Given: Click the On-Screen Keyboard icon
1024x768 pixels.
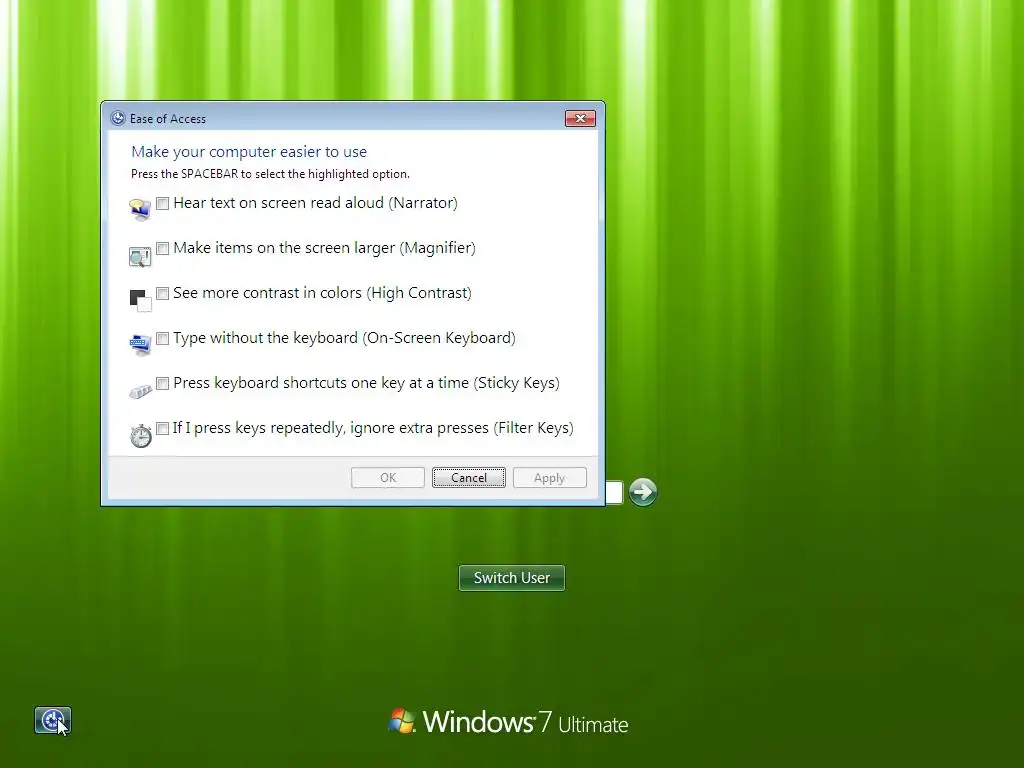Looking at the screenshot, I should click(x=140, y=345).
